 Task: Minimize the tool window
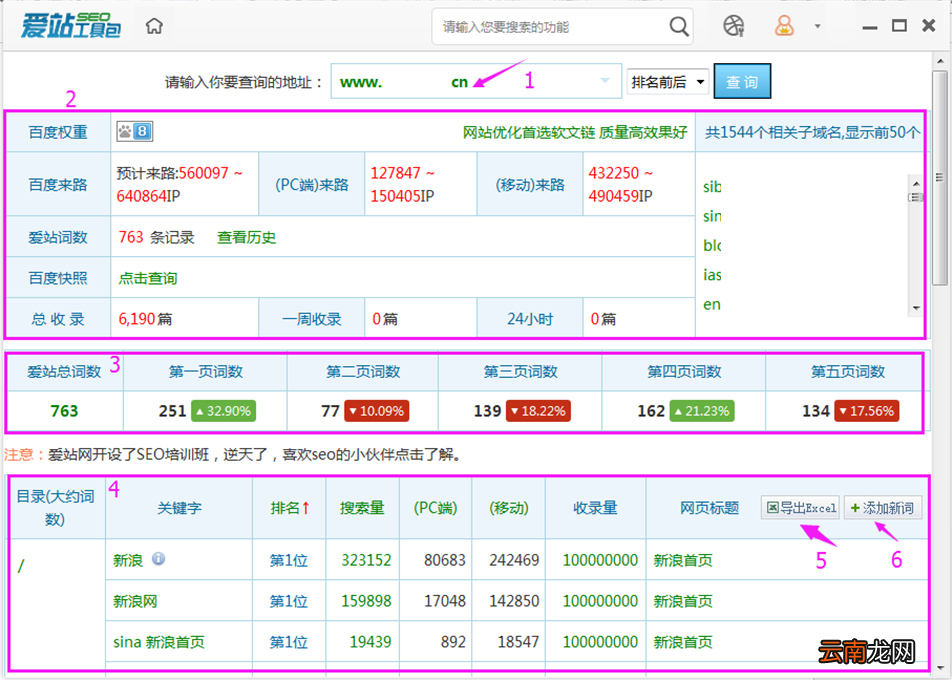pos(869,27)
